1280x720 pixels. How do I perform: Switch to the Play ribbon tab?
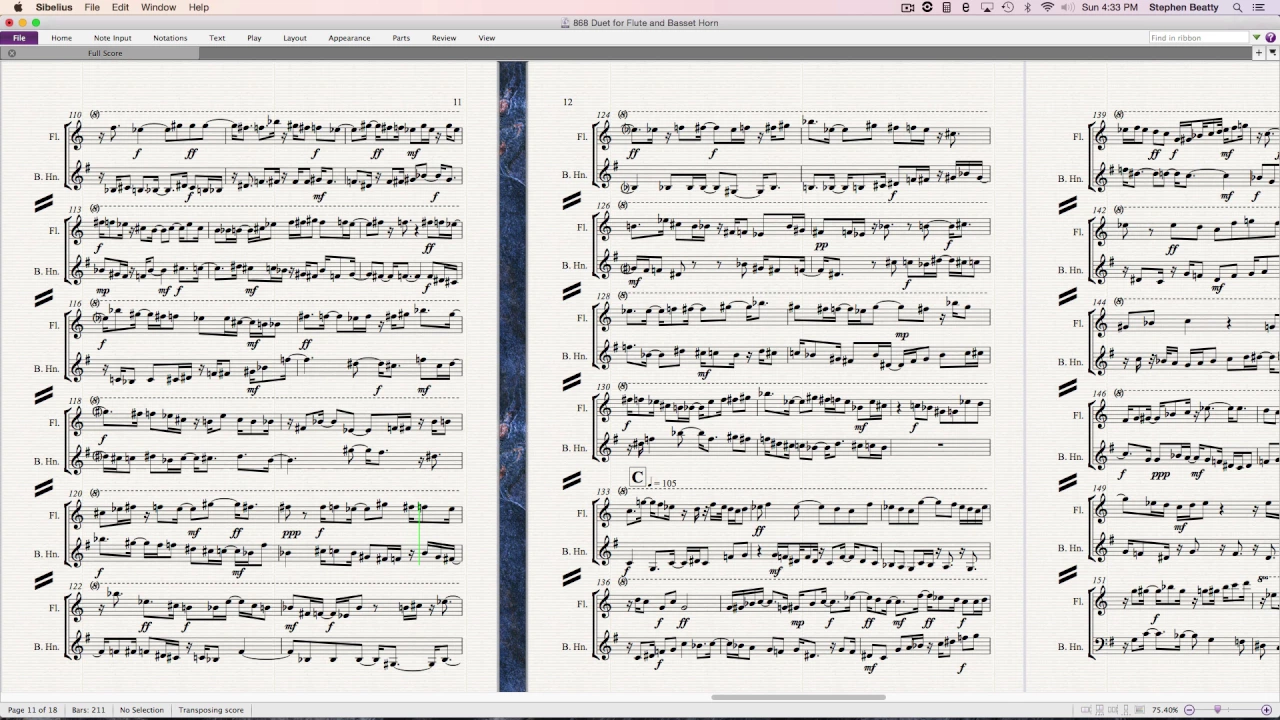pos(254,38)
